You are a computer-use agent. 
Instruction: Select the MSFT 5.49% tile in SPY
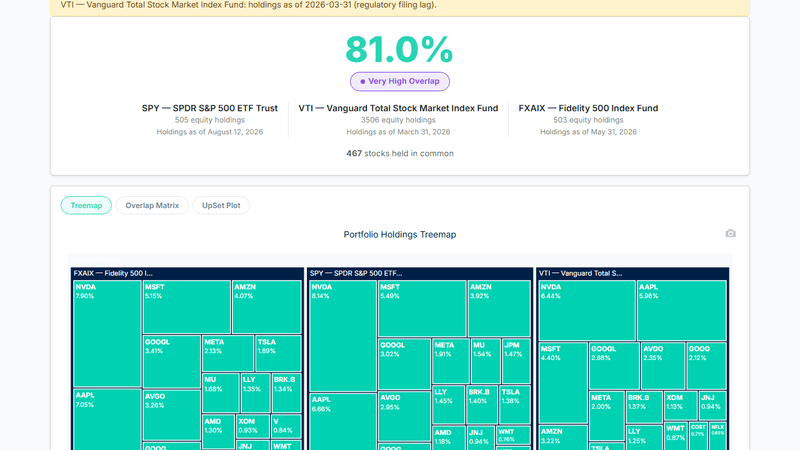(422, 308)
